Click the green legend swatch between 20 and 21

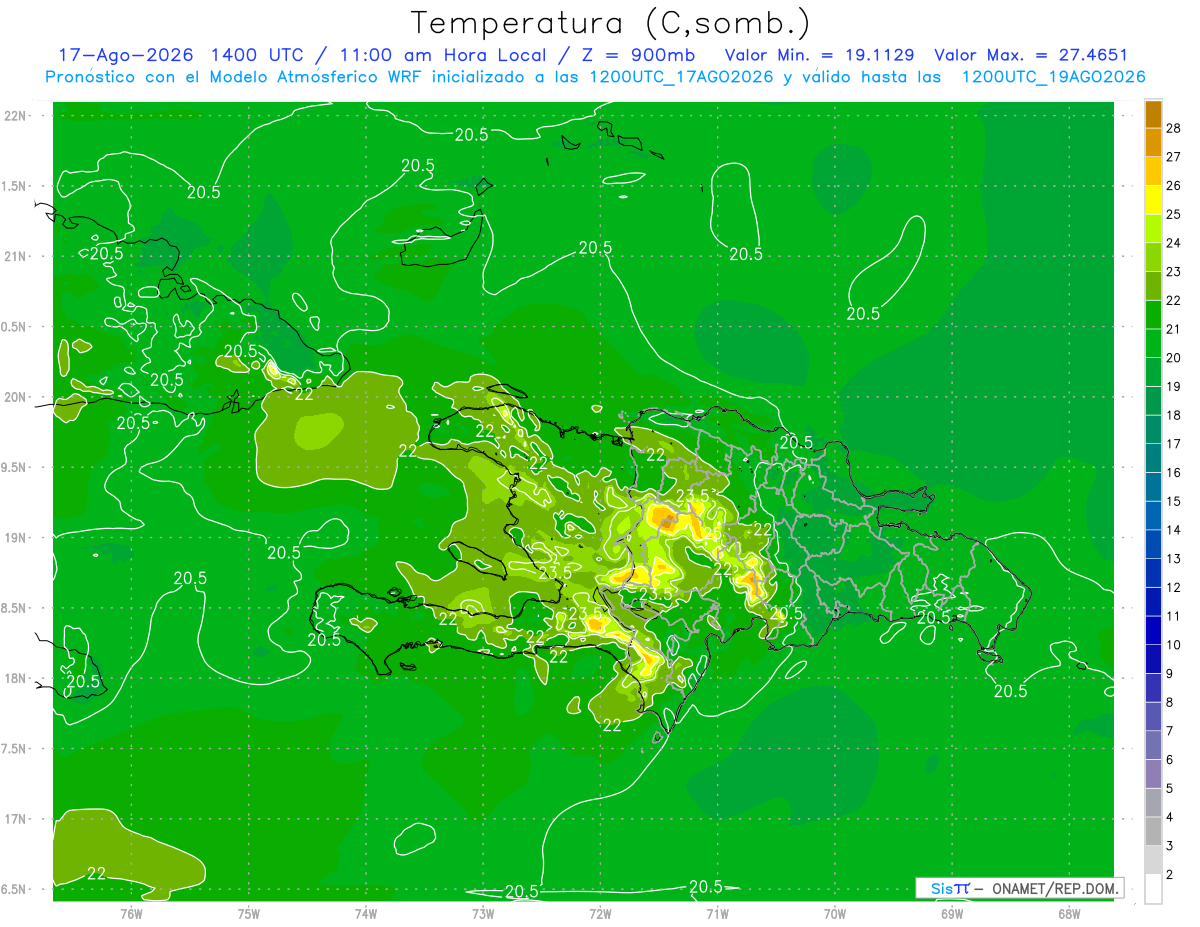tap(1153, 344)
